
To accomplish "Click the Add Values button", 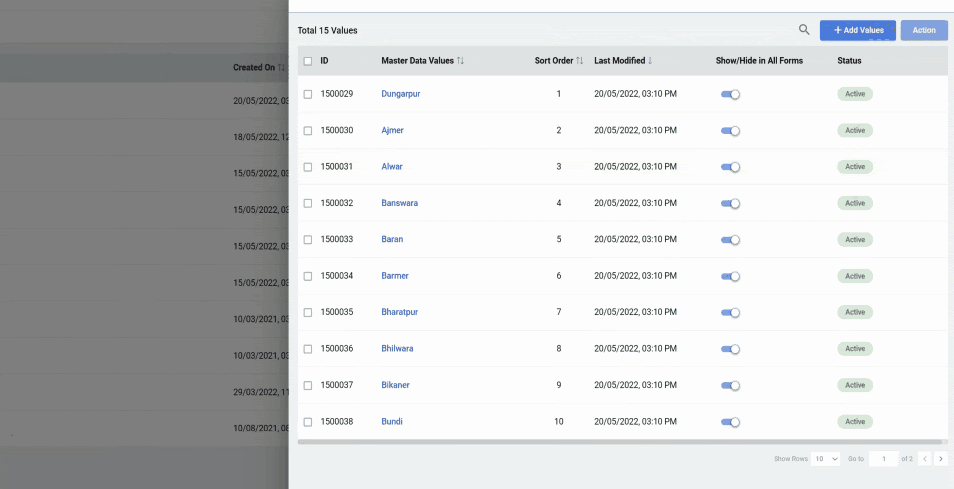I will point(857,30).
